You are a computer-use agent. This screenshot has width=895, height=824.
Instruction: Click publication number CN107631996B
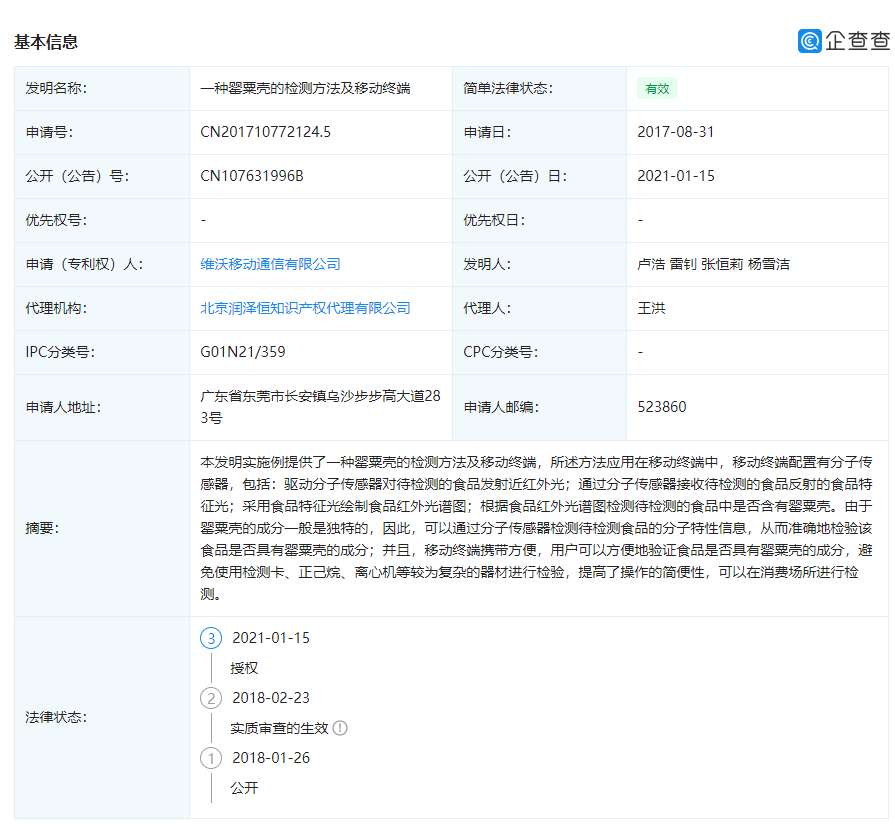pyautogui.click(x=252, y=176)
